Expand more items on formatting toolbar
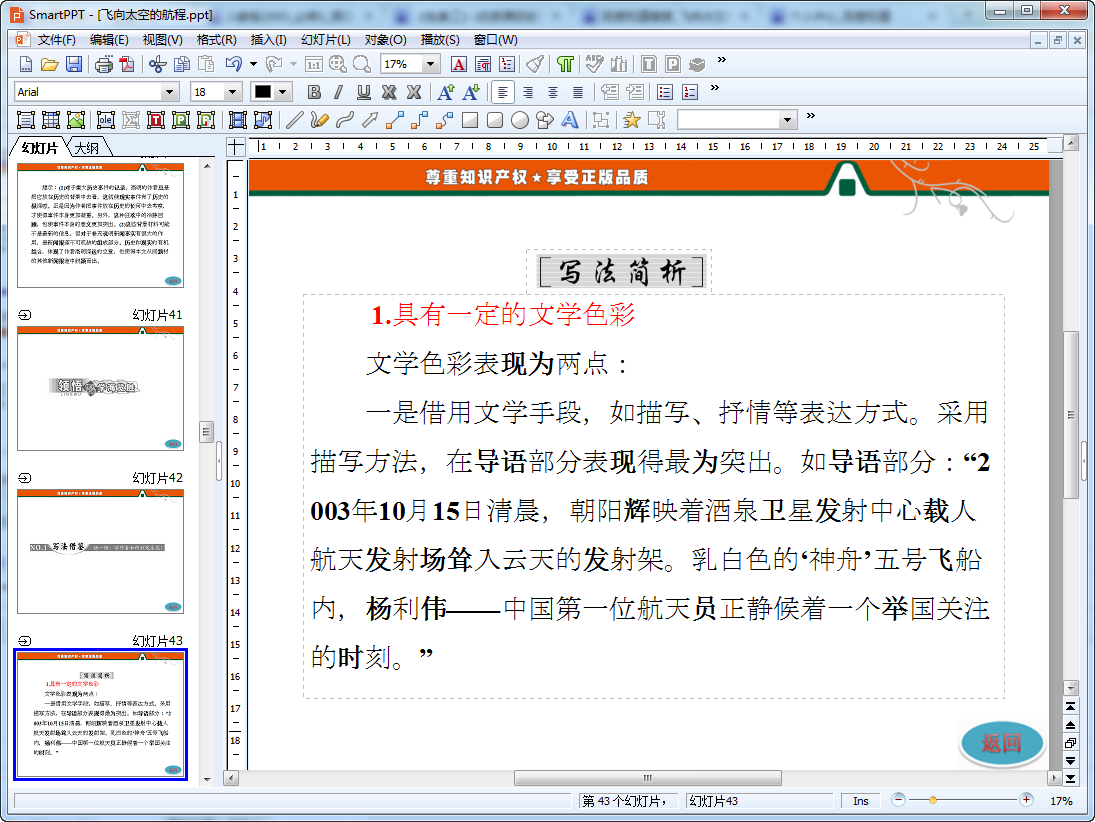 (x=714, y=88)
